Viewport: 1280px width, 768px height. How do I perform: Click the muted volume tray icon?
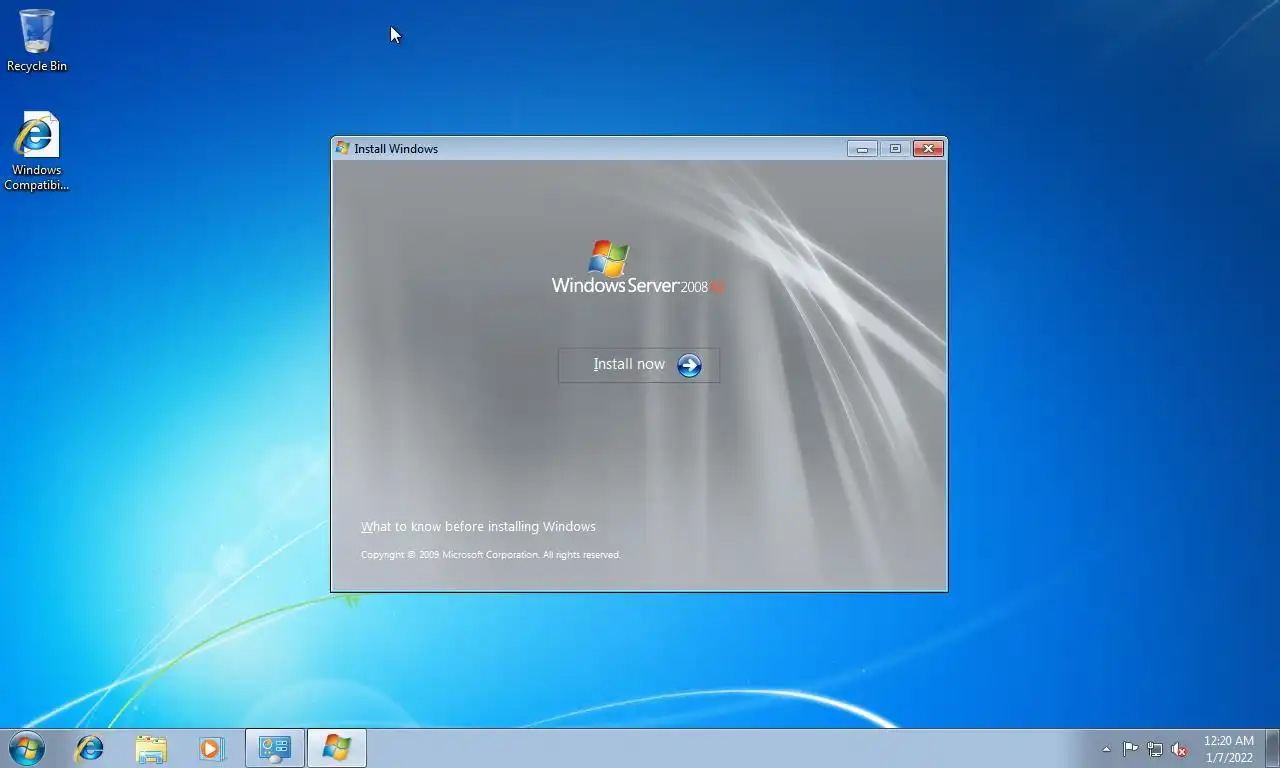point(1179,749)
